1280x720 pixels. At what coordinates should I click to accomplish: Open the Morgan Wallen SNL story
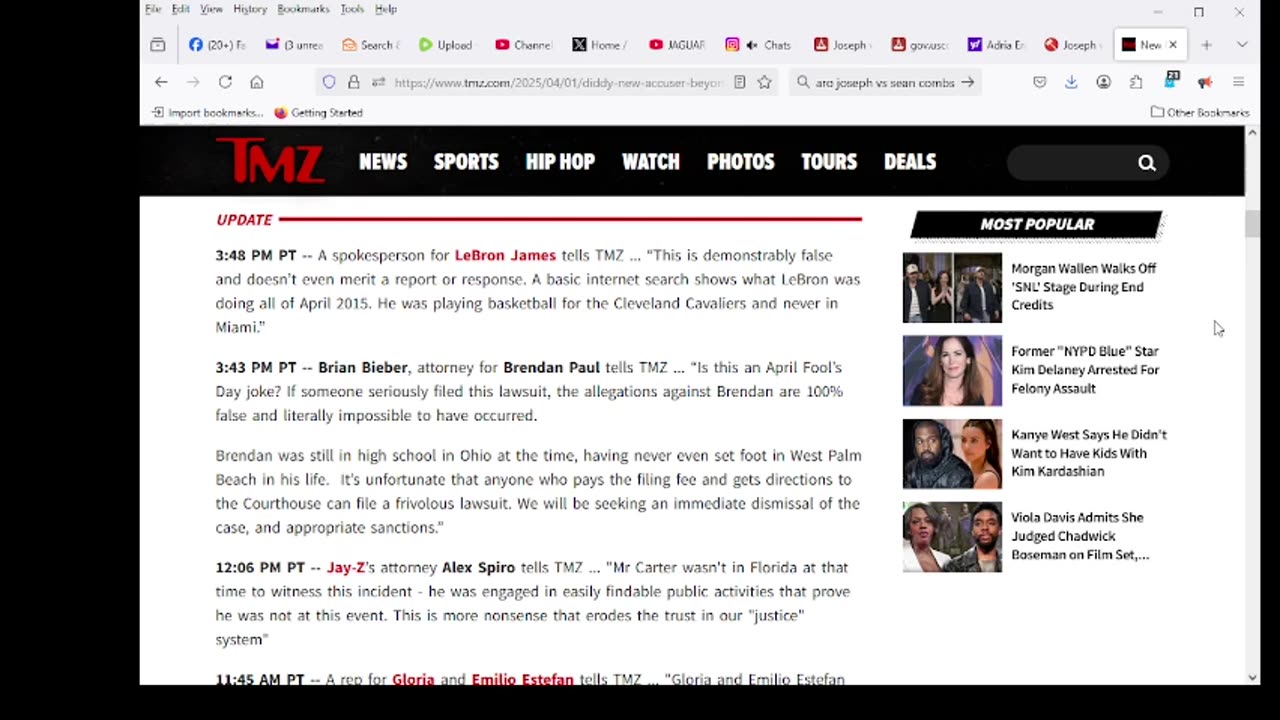click(1084, 287)
